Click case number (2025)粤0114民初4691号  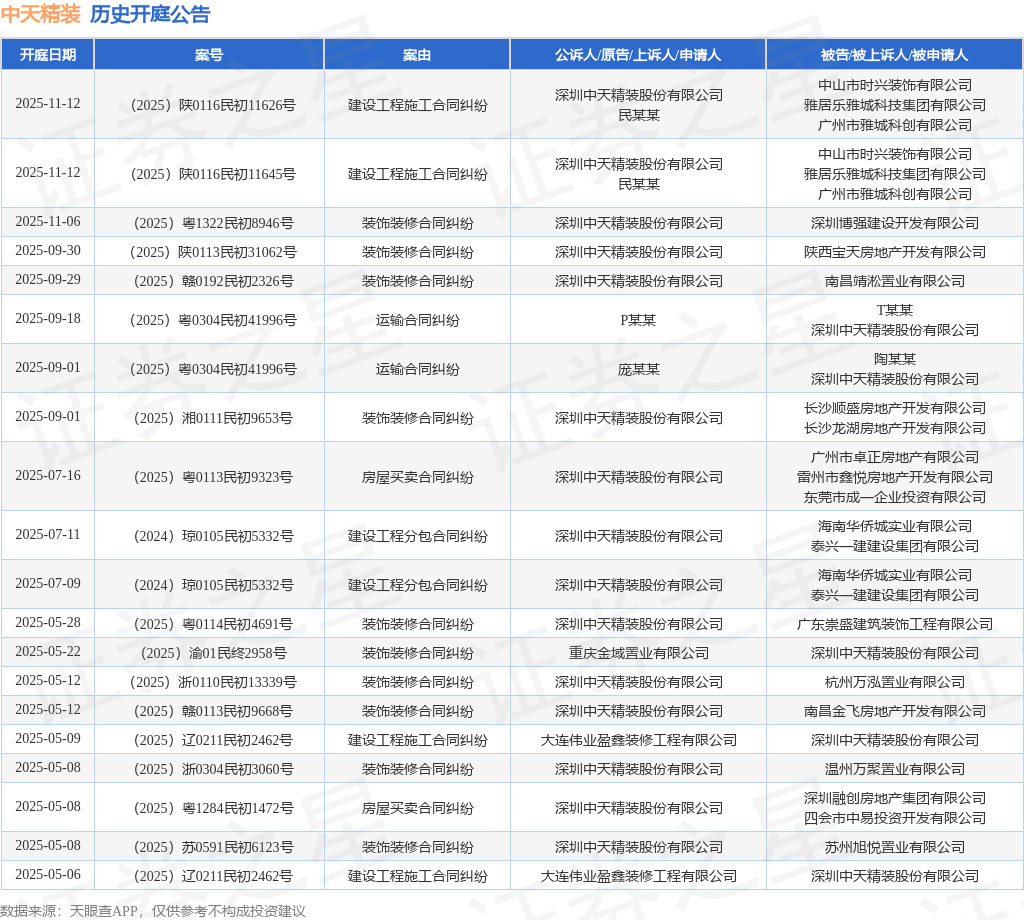pyautogui.click(x=213, y=624)
